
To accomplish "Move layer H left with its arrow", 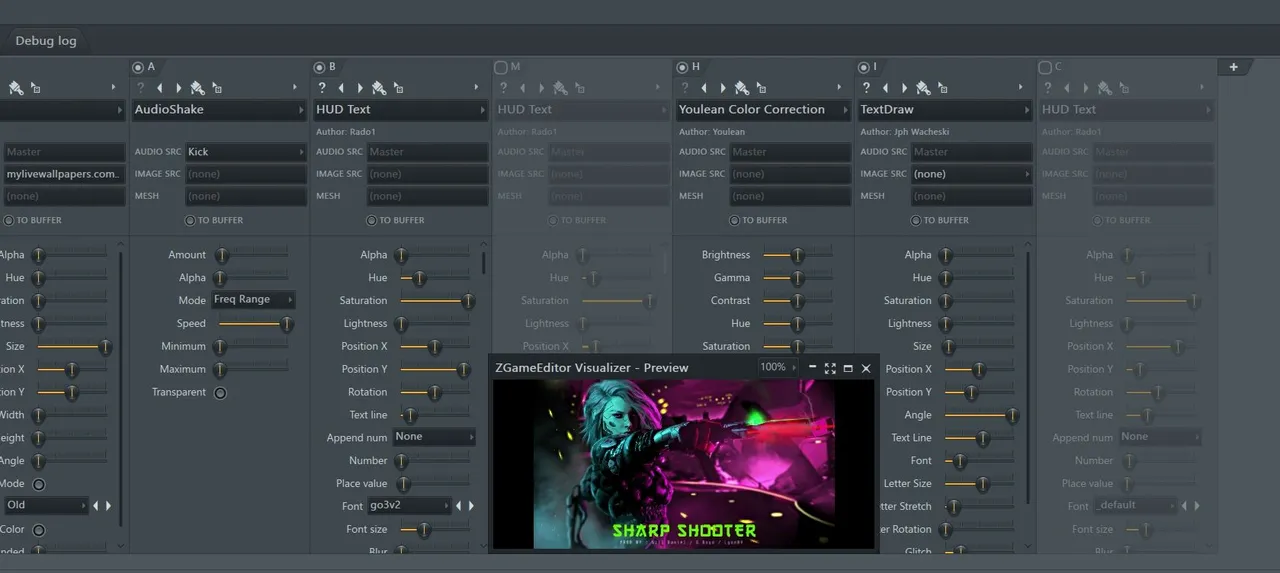I will pos(704,88).
